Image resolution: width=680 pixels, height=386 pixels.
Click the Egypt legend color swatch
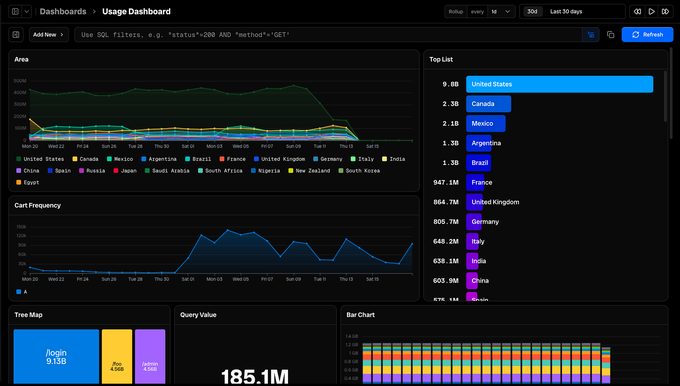point(18,183)
